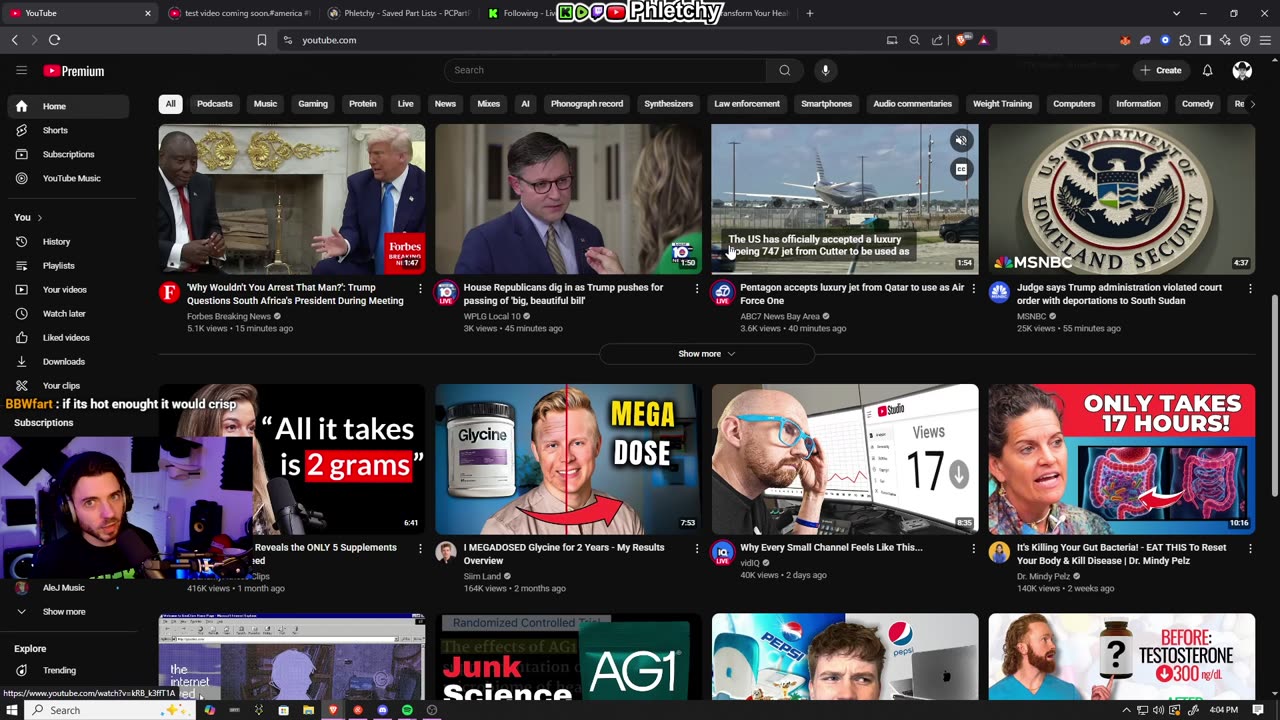Toggle the browser sidebar panel icon
This screenshot has height=720, width=1280.
point(1205,40)
